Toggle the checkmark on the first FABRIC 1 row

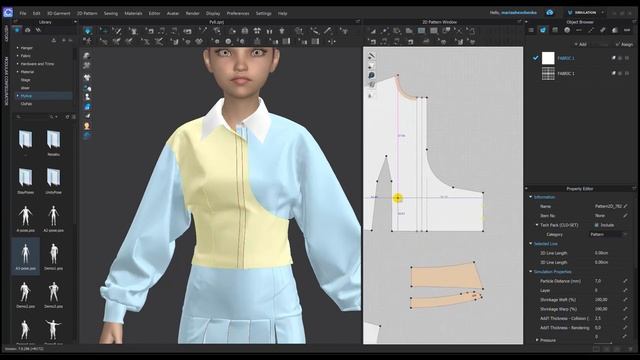[x=536, y=58]
